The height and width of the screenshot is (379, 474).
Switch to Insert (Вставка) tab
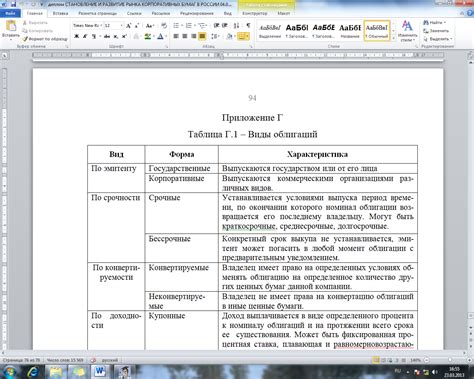click(60, 13)
